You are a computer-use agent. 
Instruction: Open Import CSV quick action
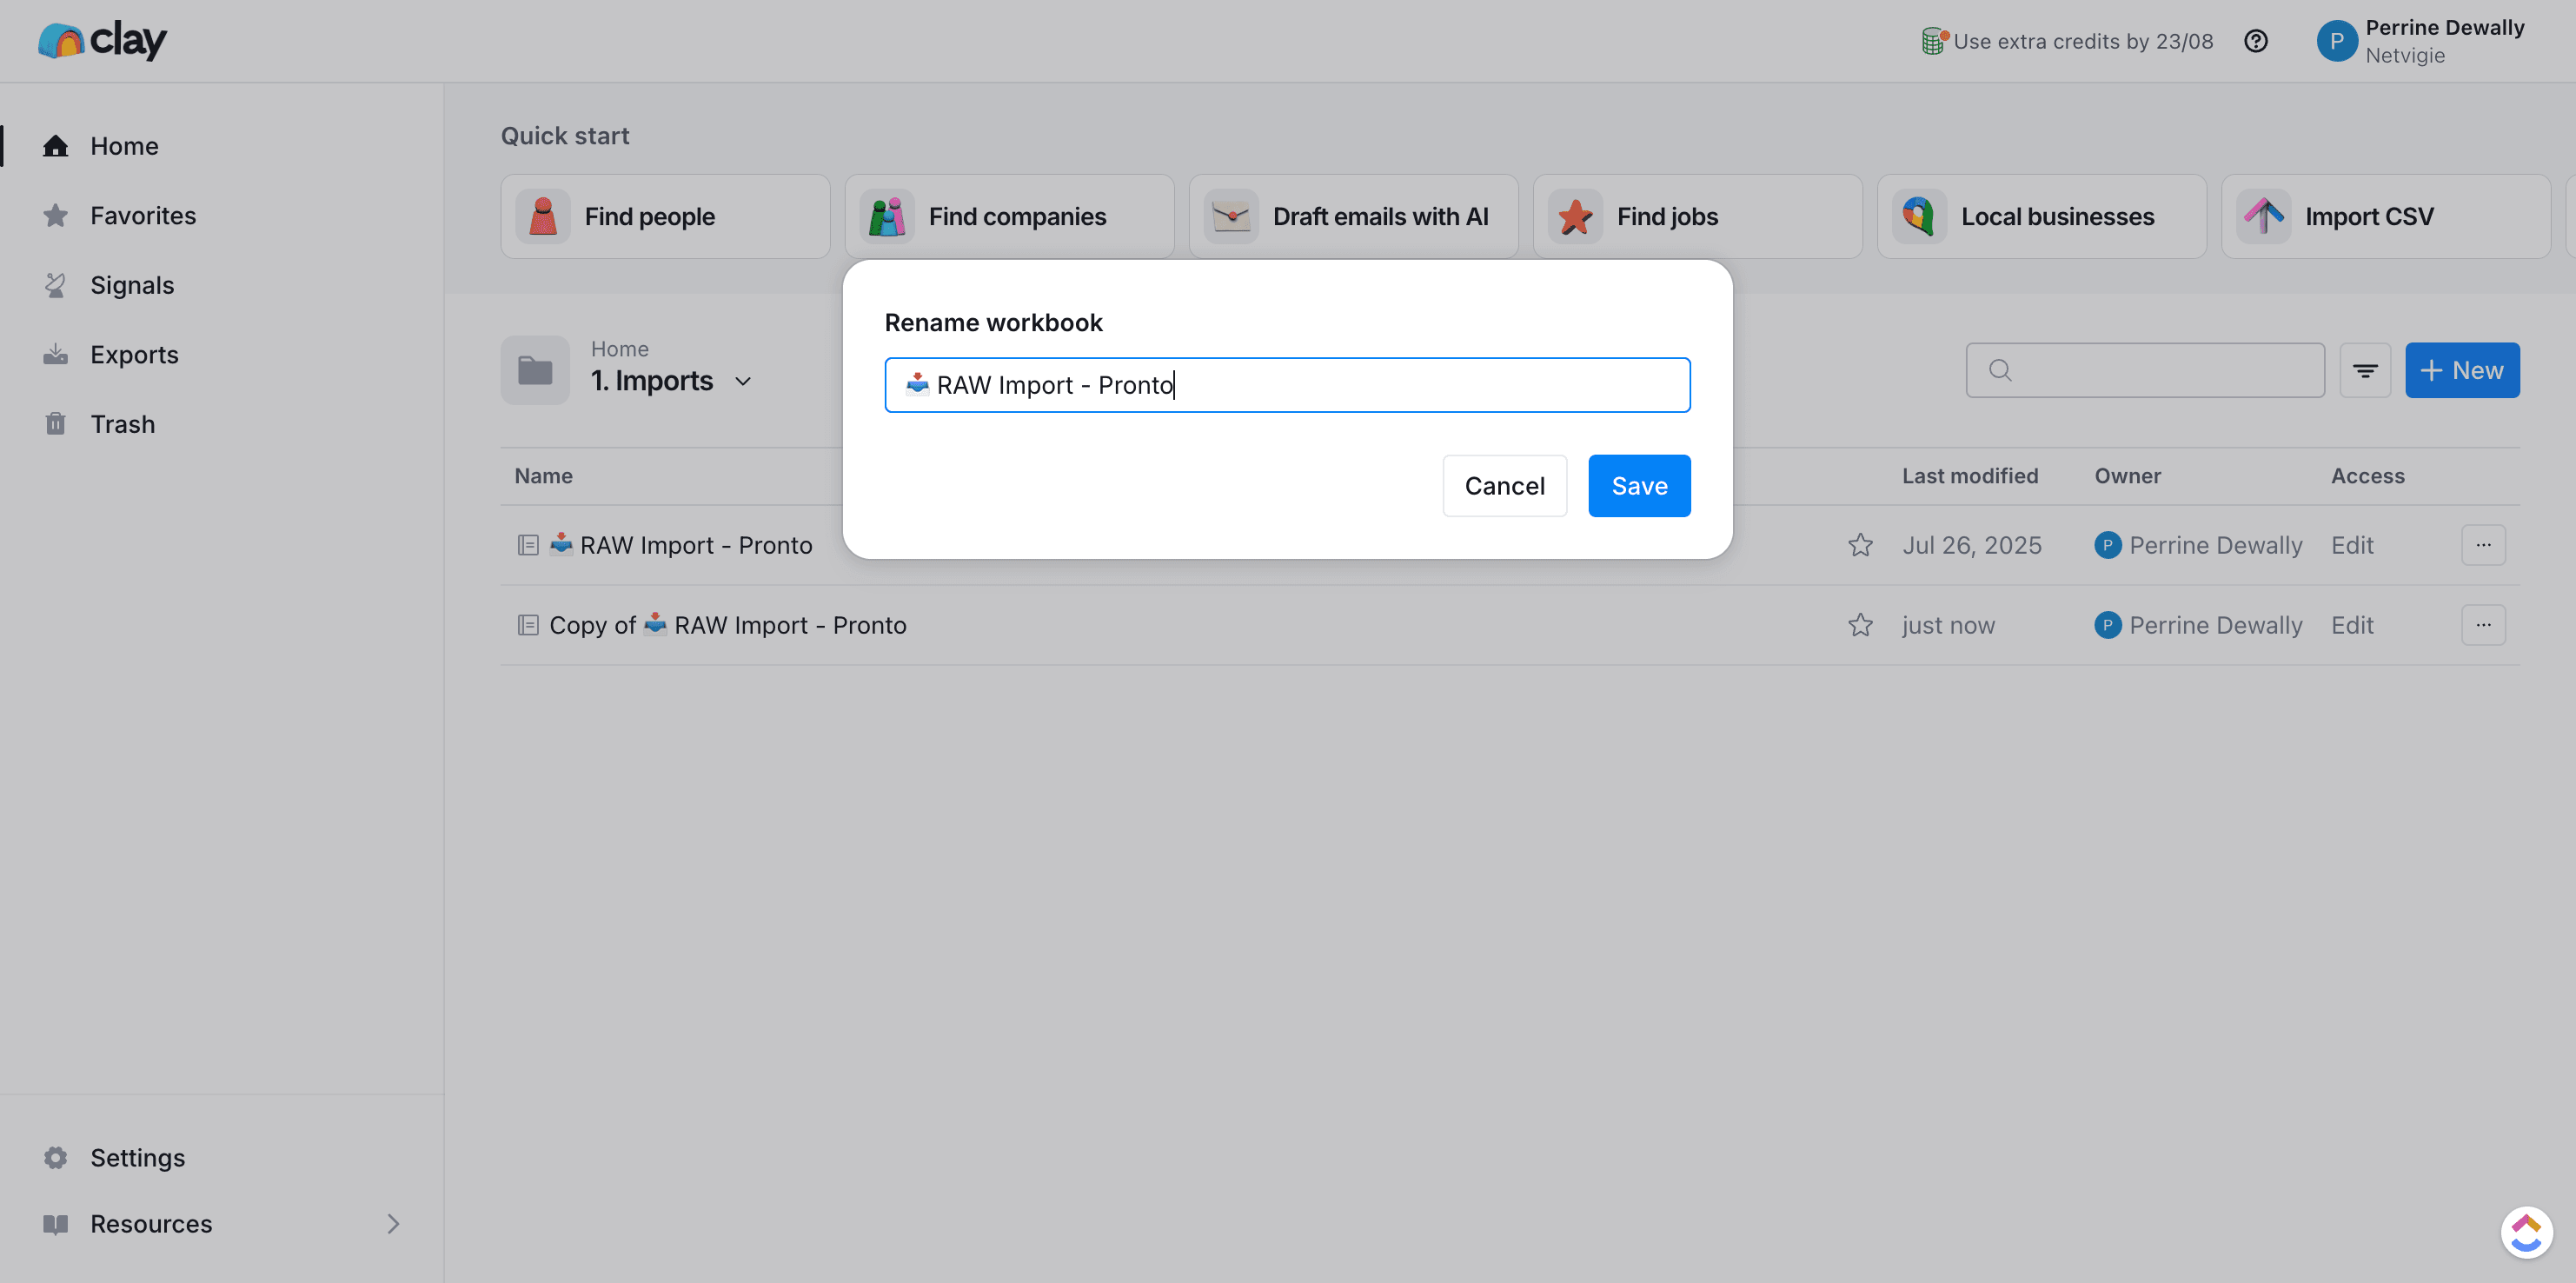pyautogui.click(x=2385, y=216)
